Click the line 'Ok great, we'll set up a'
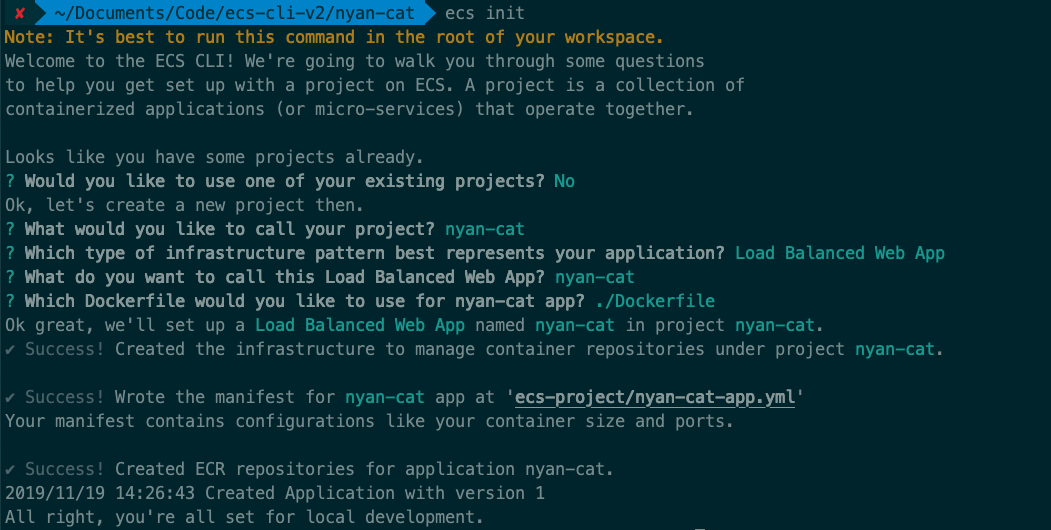Viewport: 1051px width, 530px height. pos(414,325)
